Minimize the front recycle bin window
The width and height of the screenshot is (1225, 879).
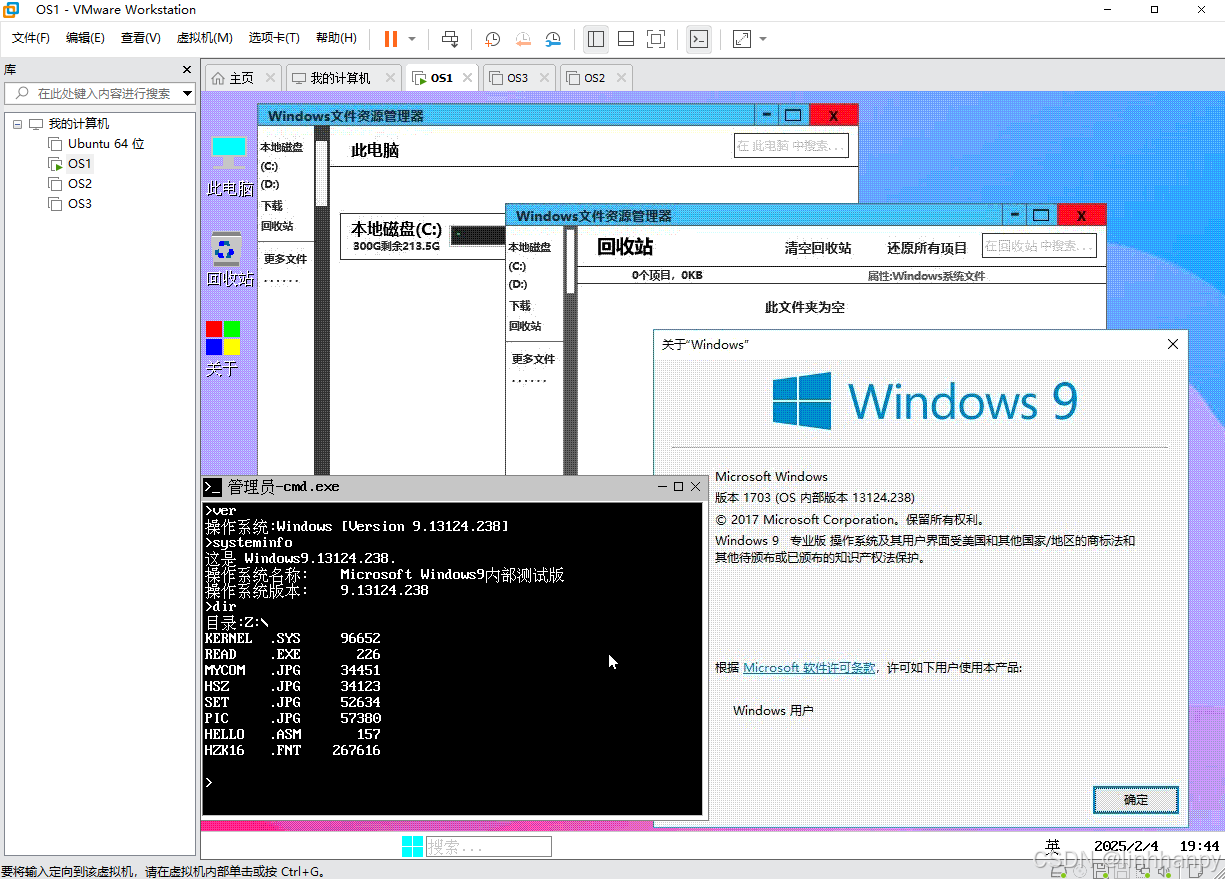[x=1016, y=215]
